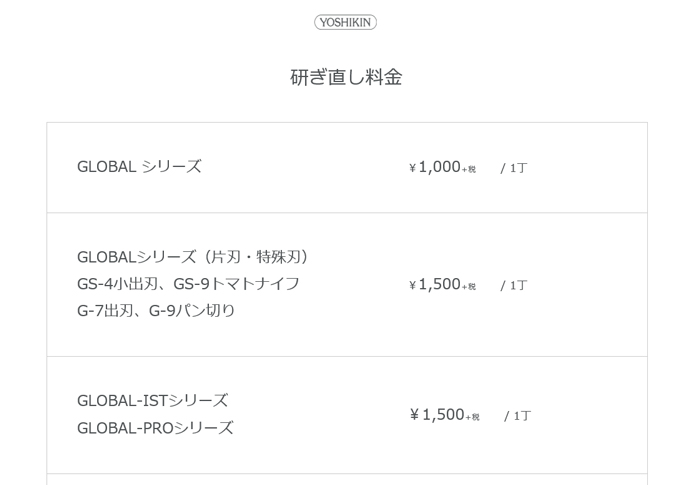Click the ¥1,000+税 price for GLOBAL series
This screenshot has width=700, height=485.
[x=442, y=167]
